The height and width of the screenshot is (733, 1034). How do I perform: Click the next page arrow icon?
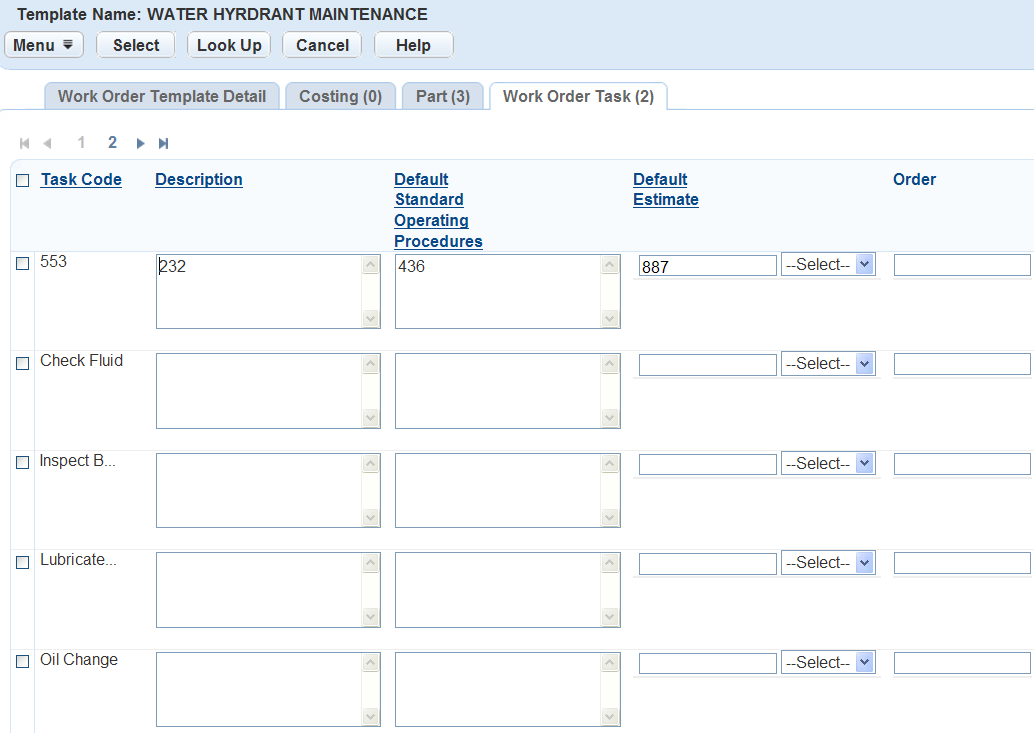pos(141,144)
